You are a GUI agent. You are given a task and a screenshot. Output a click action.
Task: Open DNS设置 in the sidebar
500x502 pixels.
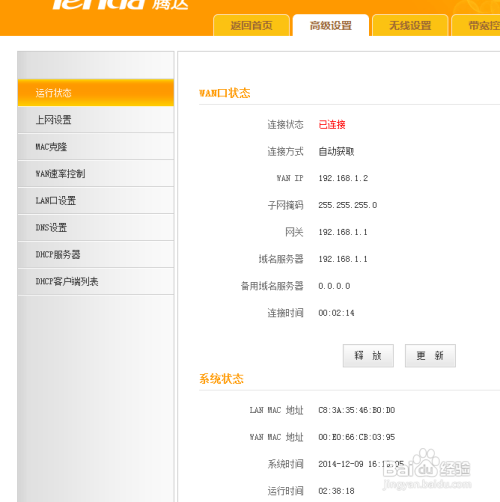point(96,228)
